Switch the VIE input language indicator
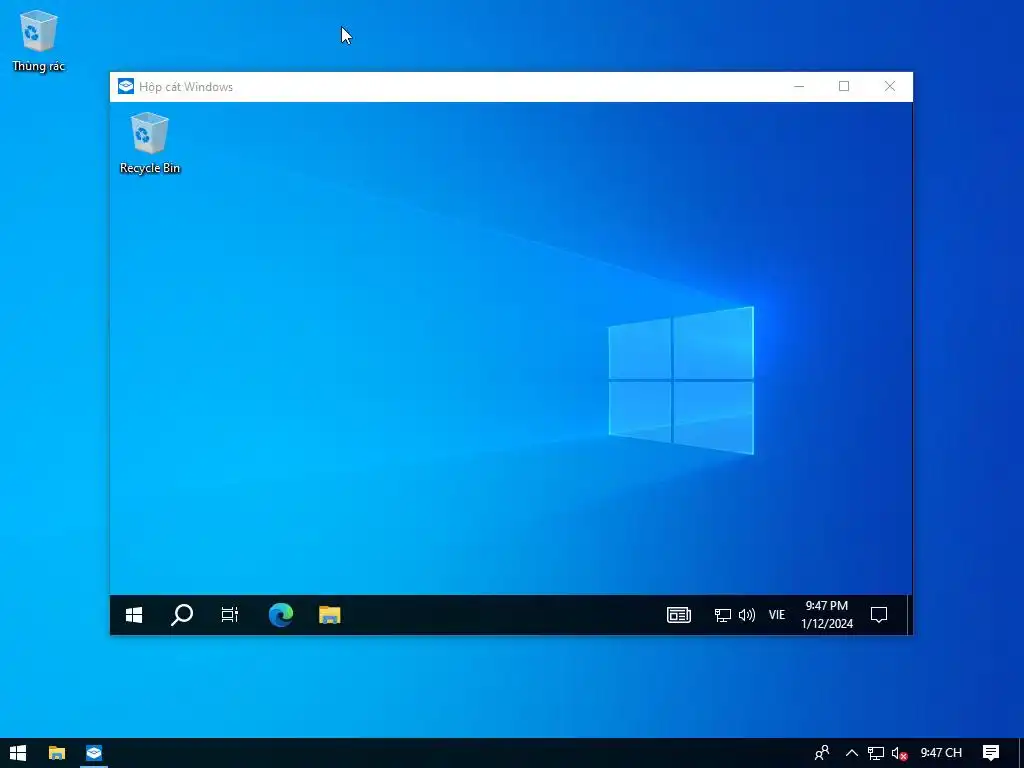Image resolution: width=1024 pixels, height=768 pixels. coord(776,615)
